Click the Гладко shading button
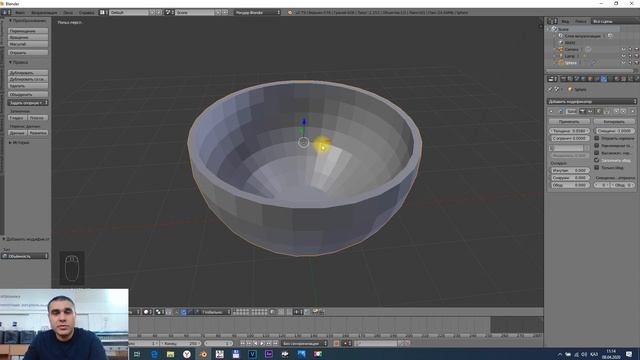640x360 pixels. pos(17,118)
